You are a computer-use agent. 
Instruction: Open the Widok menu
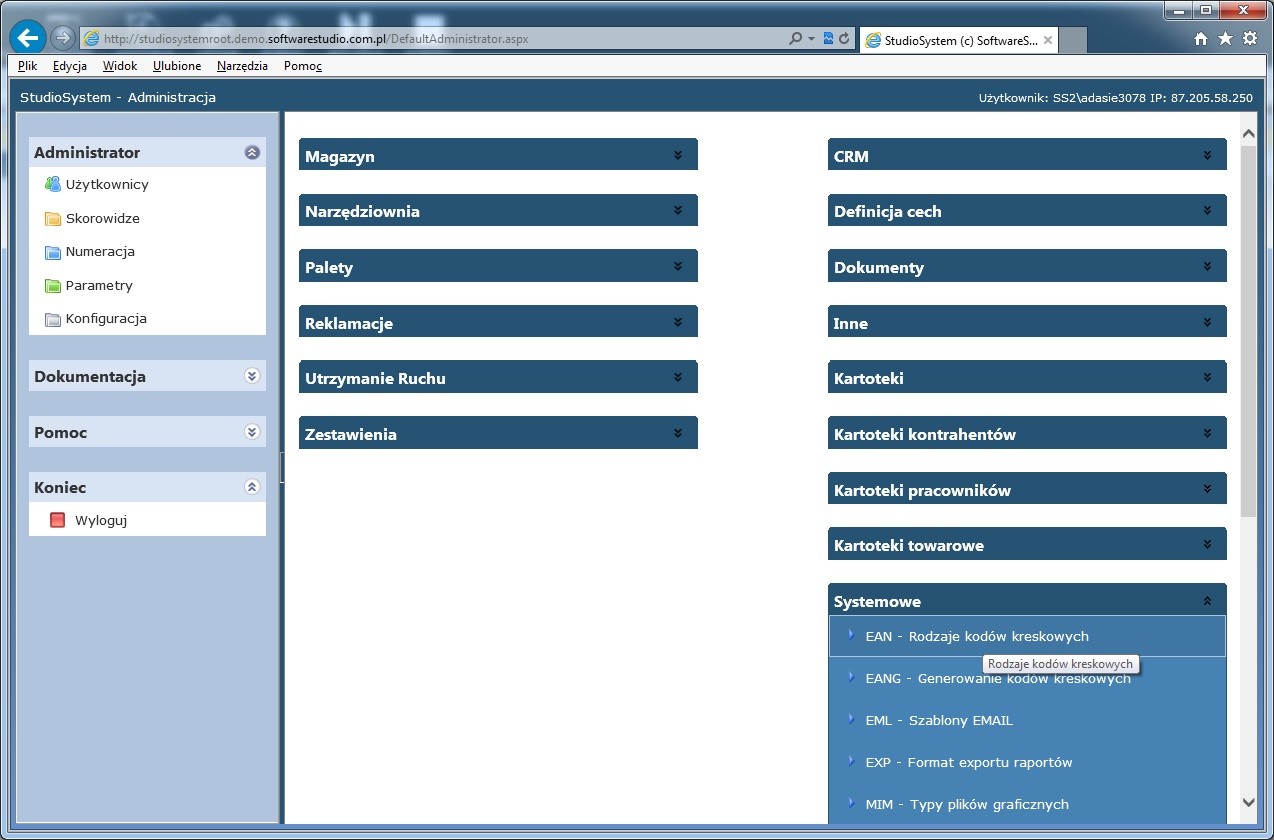pyautogui.click(x=120, y=66)
